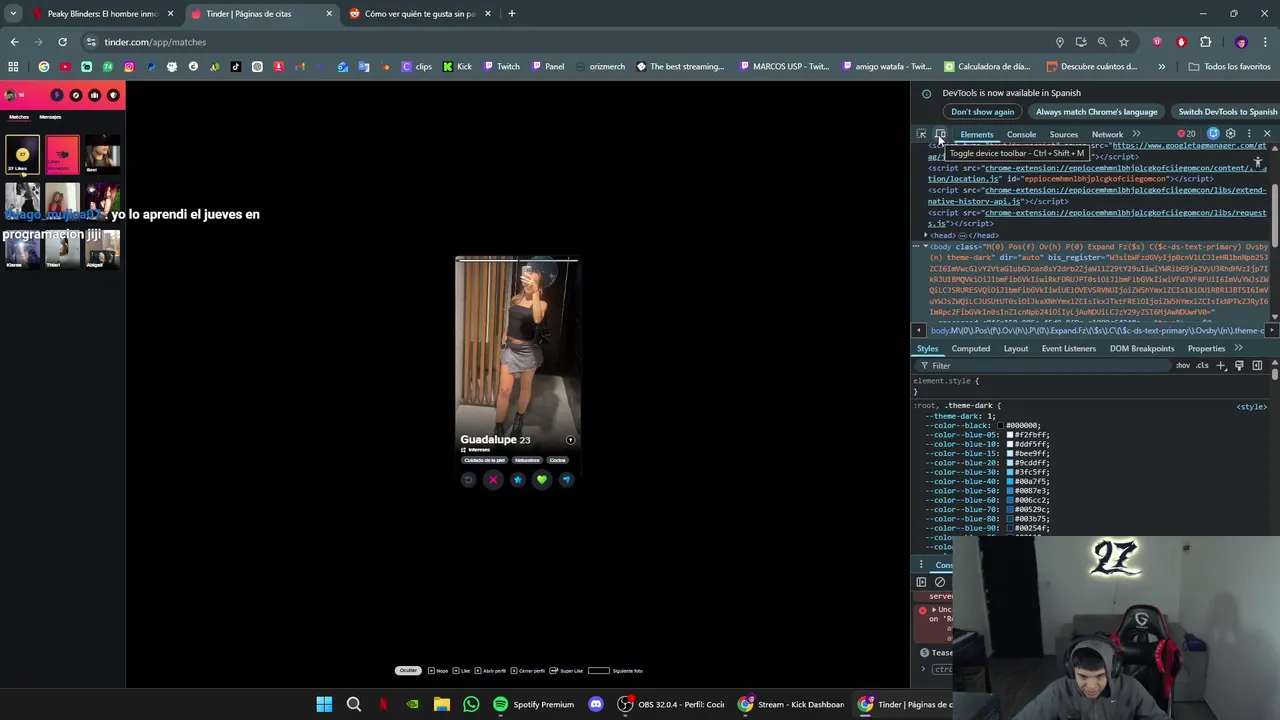Toggle the .cls classes panel
Image resolution: width=1280 pixels, height=720 pixels.
point(1202,366)
